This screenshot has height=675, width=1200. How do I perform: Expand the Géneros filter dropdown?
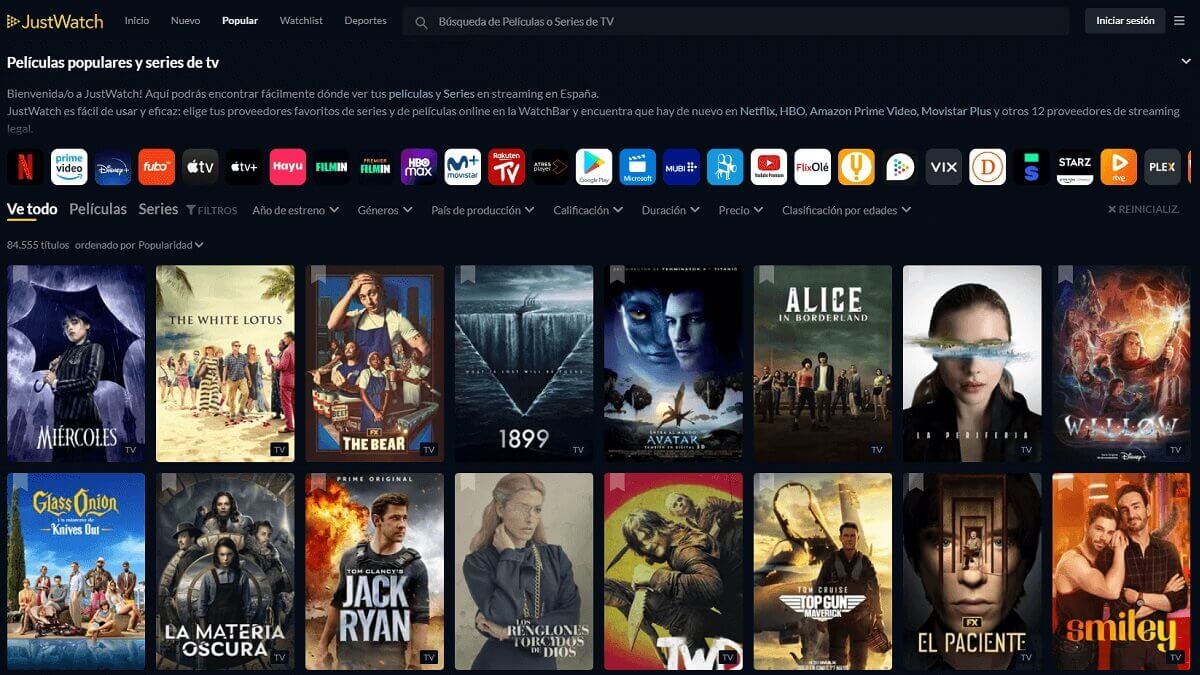point(385,210)
